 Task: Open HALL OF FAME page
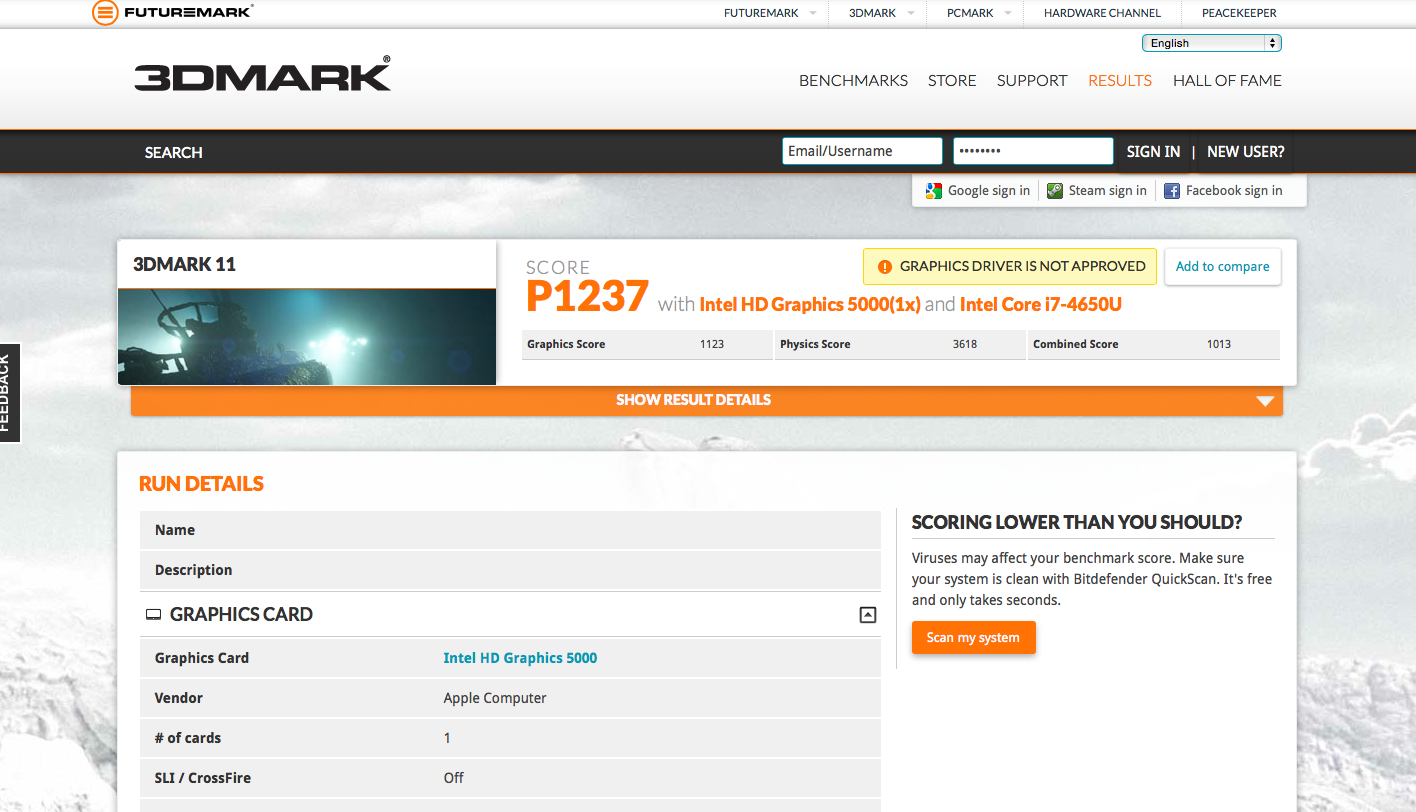point(1227,81)
